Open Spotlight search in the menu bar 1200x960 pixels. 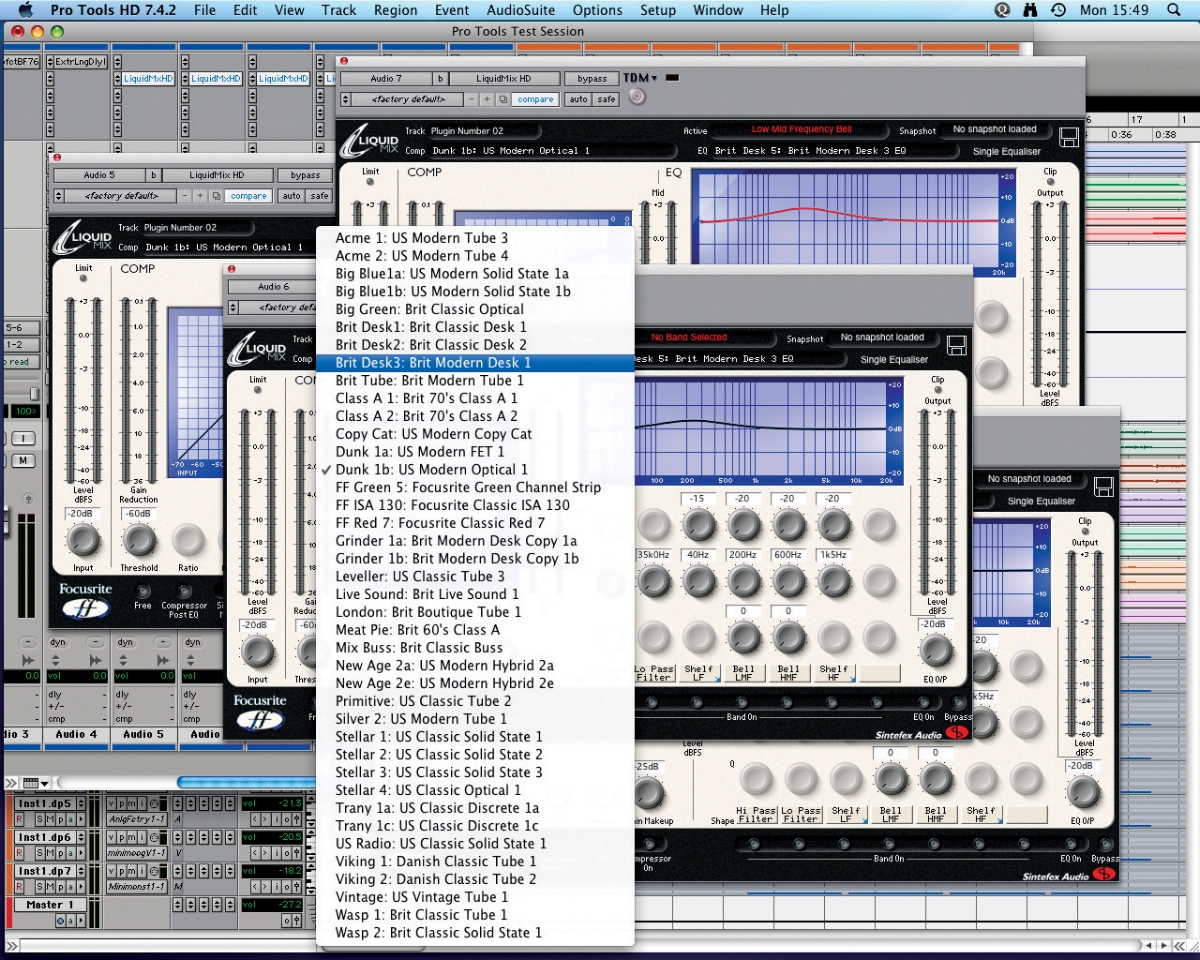point(1173,10)
